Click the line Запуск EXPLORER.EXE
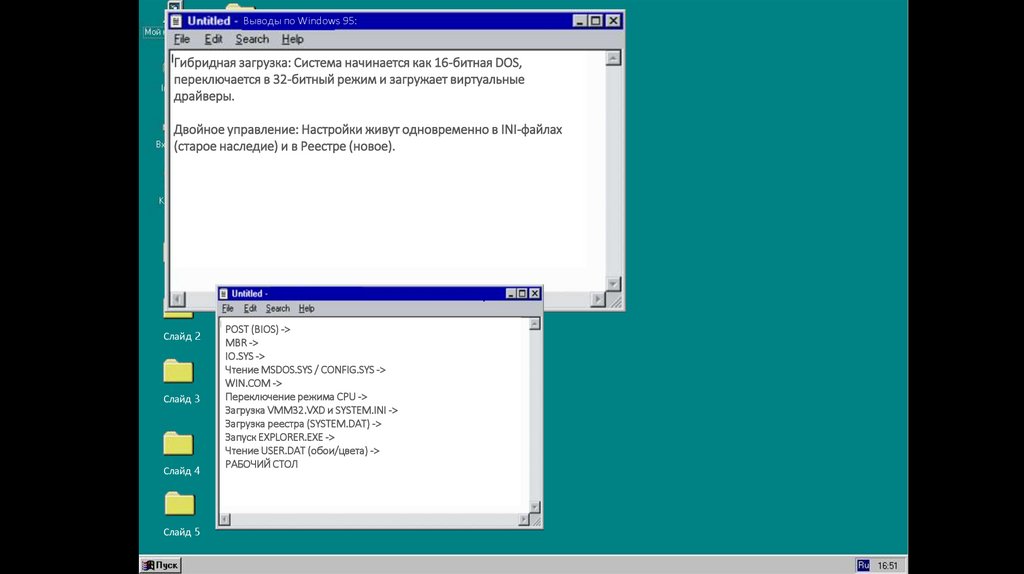Viewport: 1024px width, 574px height. [x=280, y=437]
